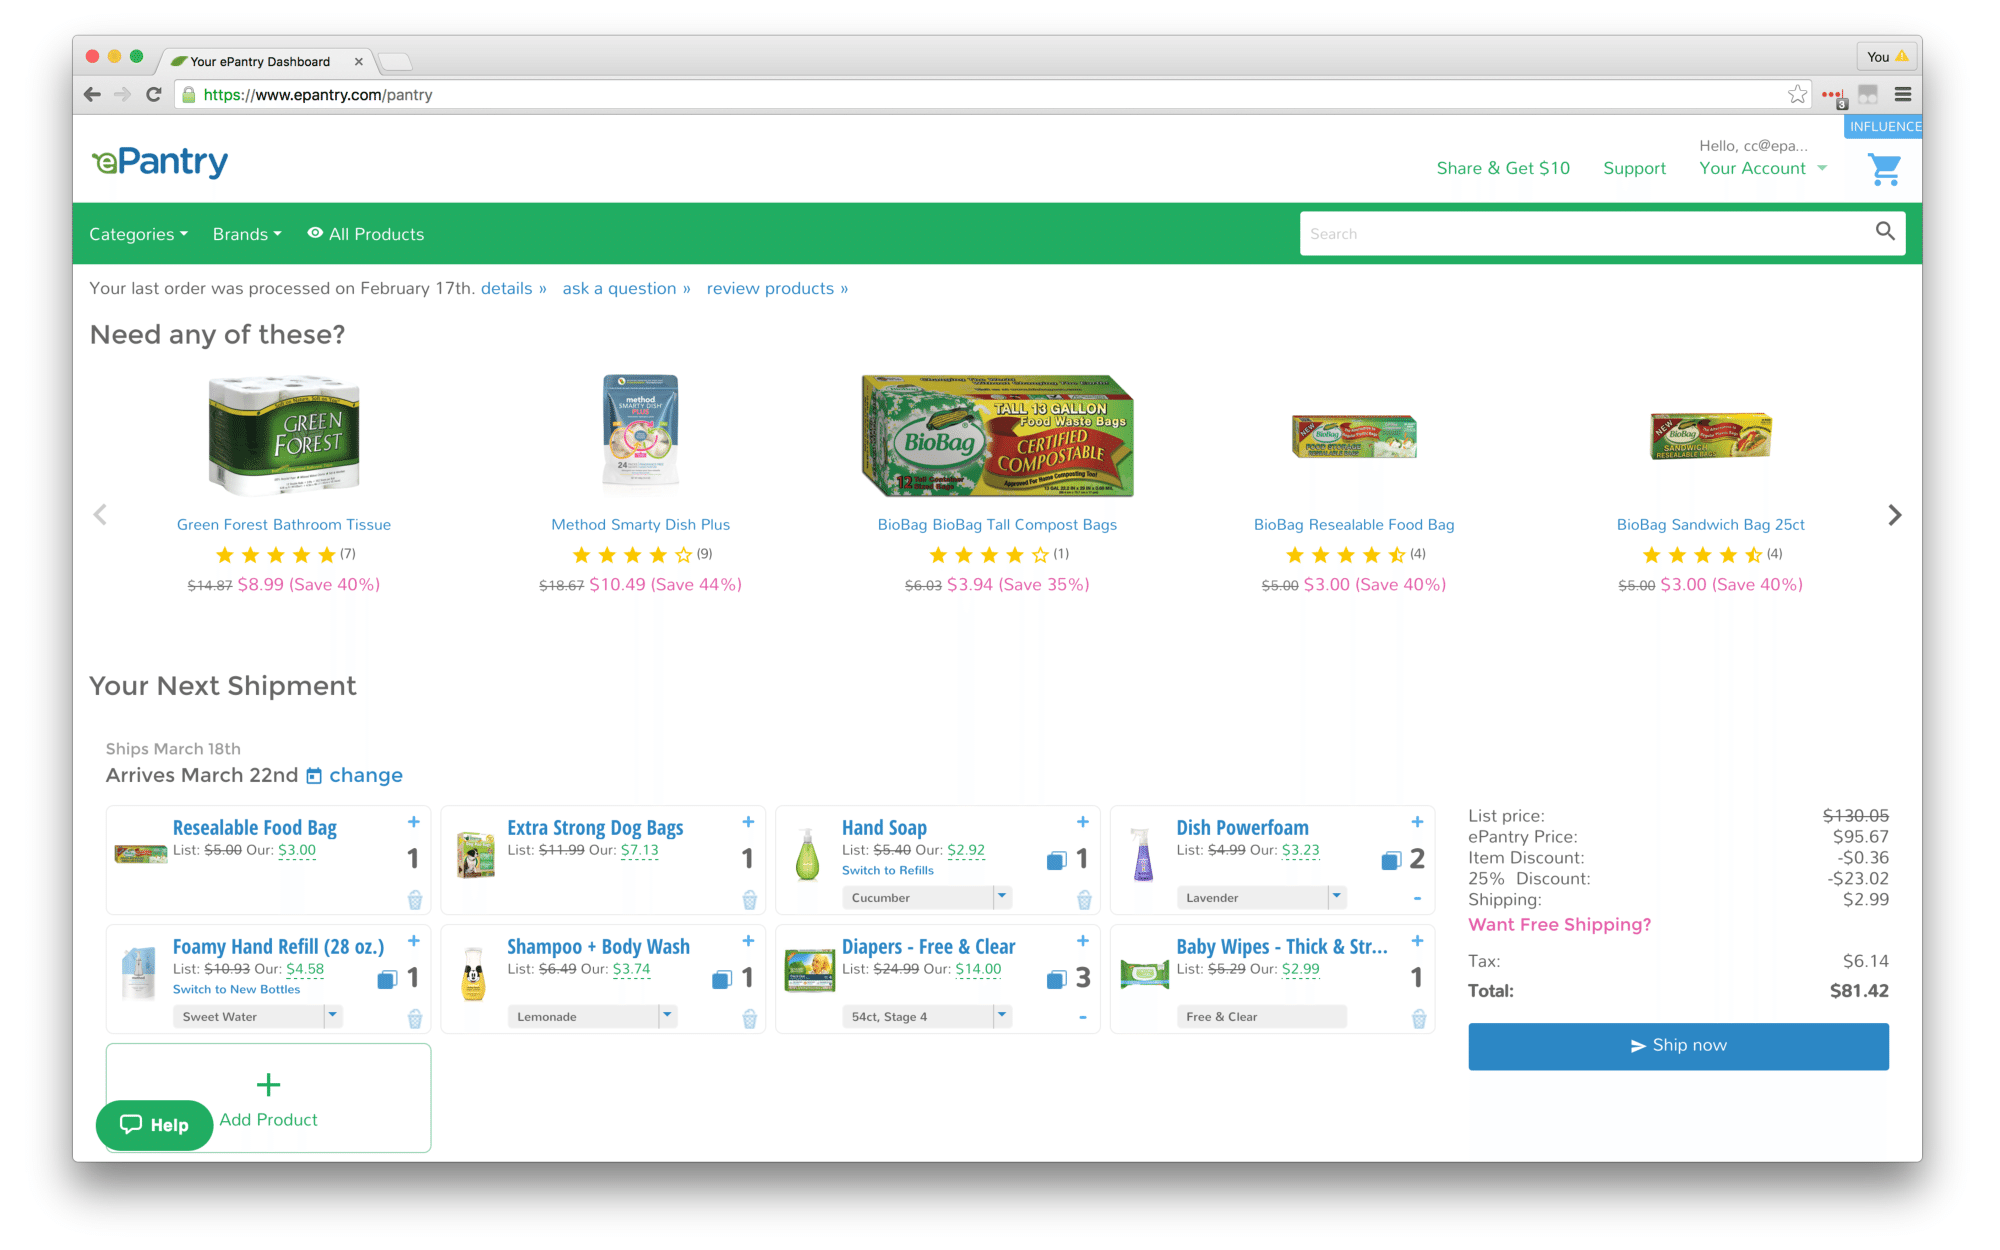Bookmark page with the star icon

[1797, 95]
